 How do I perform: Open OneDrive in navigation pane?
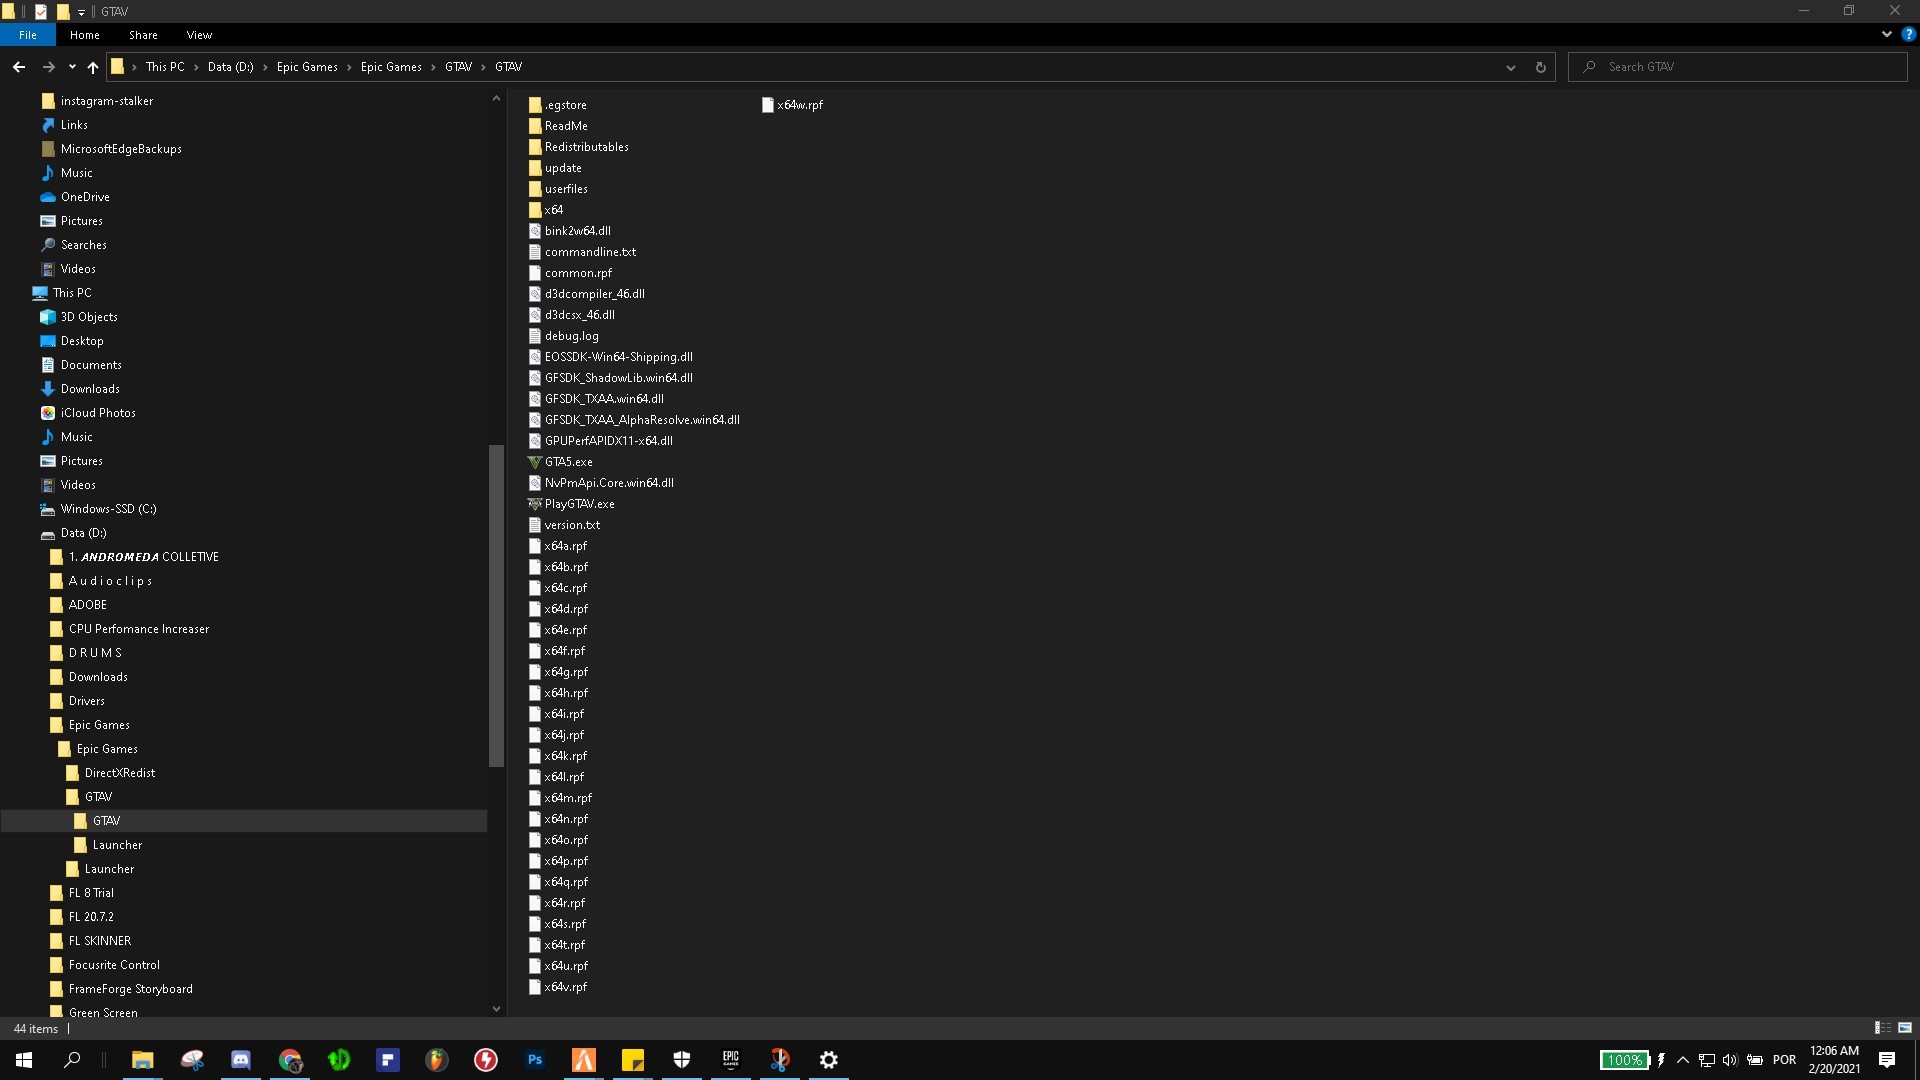click(x=85, y=197)
